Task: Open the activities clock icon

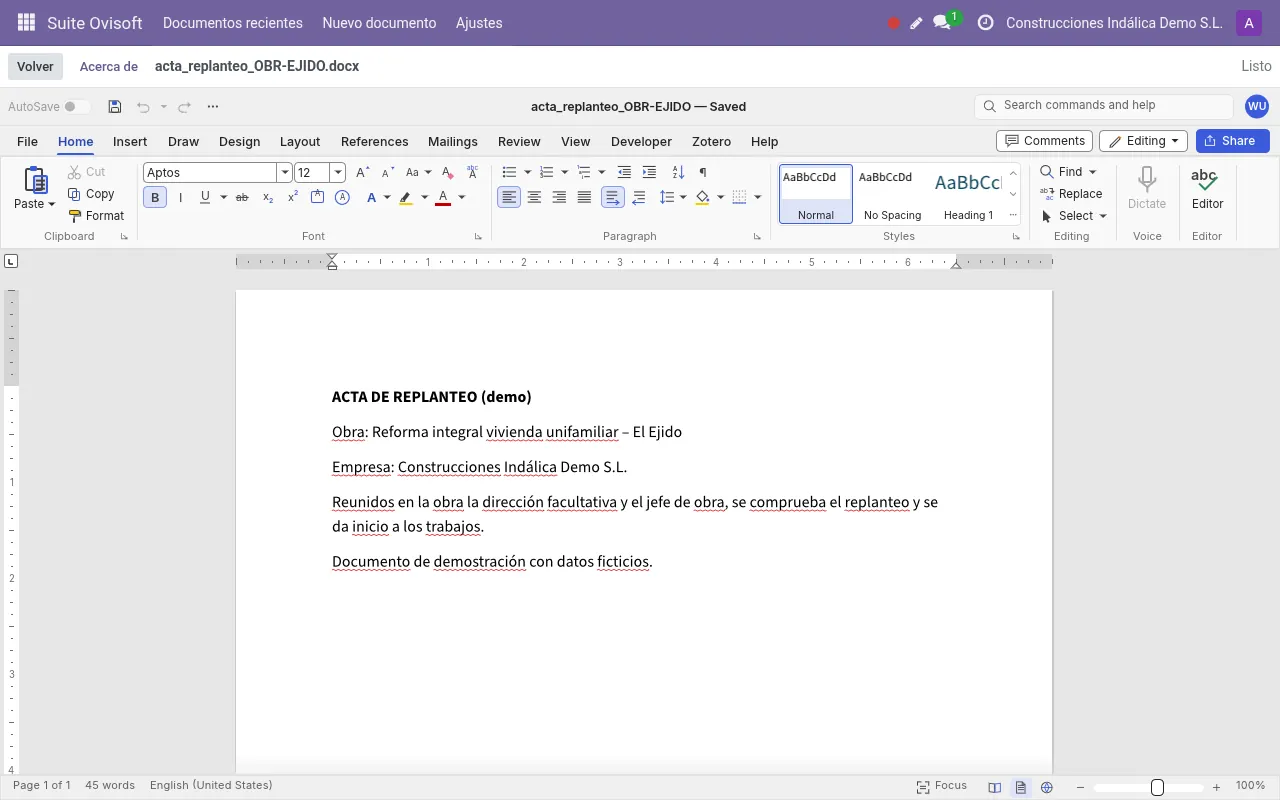Action: pyautogui.click(x=985, y=23)
